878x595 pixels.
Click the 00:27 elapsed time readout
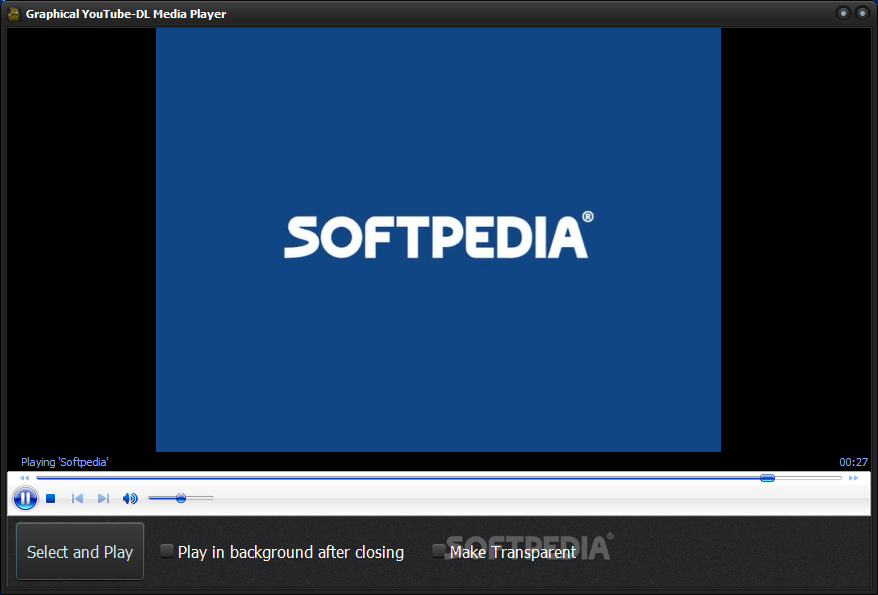(x=853, y=462)
